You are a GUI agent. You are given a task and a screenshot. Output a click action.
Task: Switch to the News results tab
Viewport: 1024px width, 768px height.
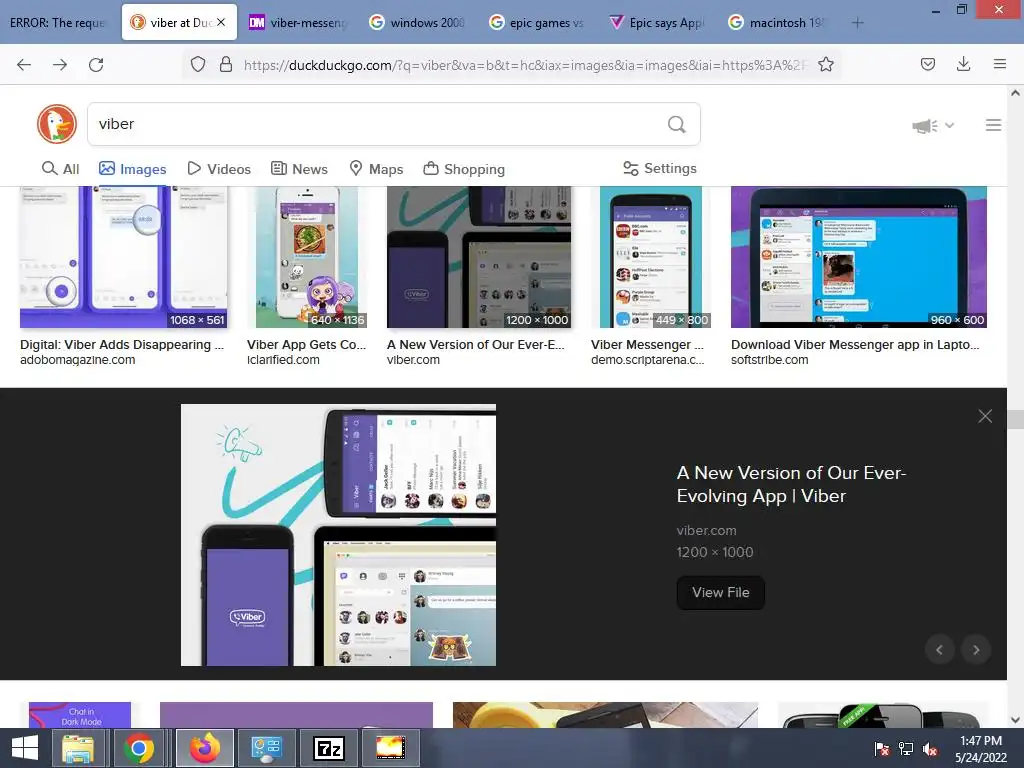tap(299, 169)
